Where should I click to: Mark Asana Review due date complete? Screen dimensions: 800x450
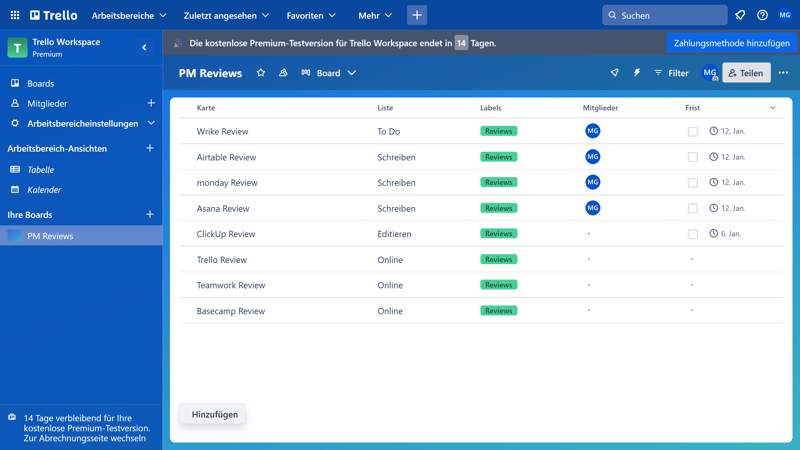click(x=692, y=208)
